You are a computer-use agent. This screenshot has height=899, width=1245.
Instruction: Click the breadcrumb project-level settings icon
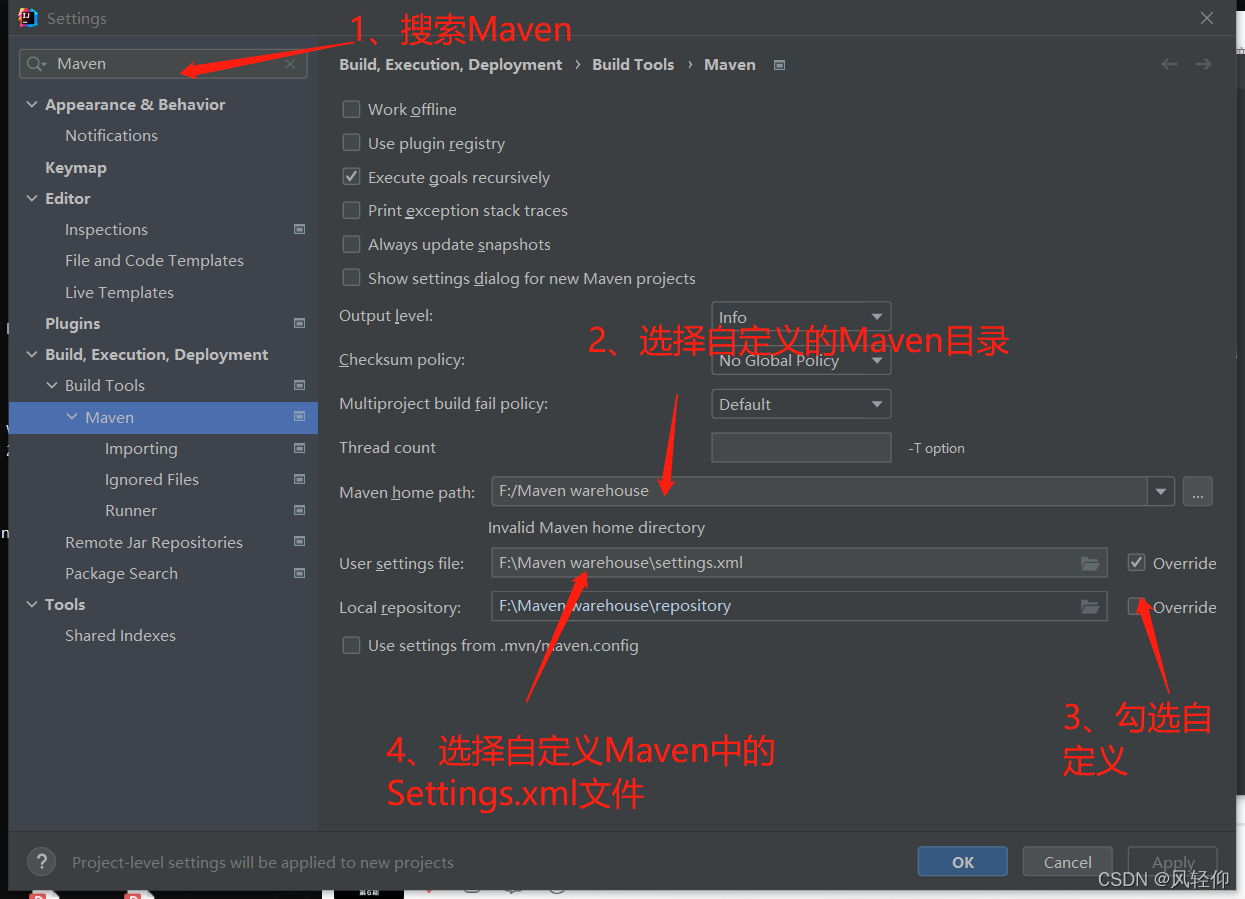click(780, 65)
